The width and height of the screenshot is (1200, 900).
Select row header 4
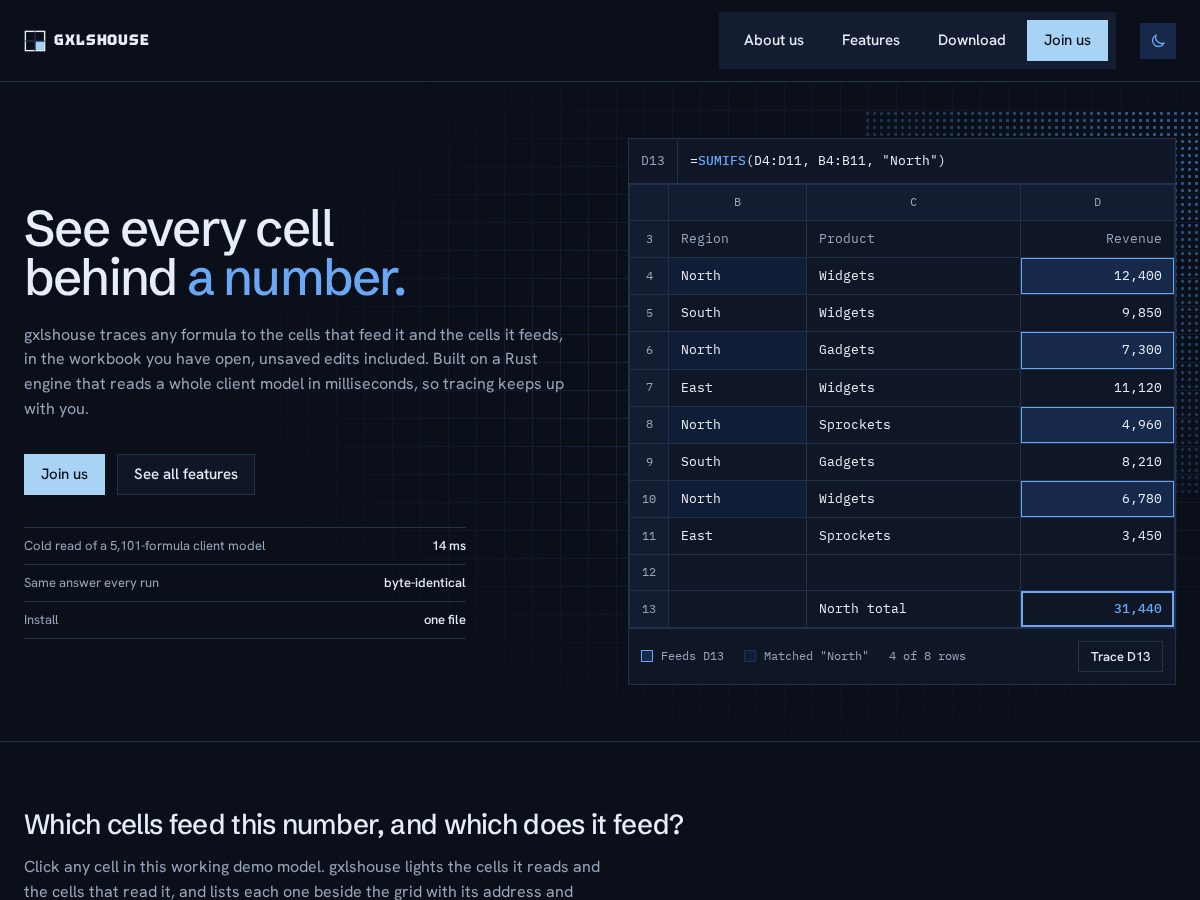pyautogui.click(x=649, y=276)
